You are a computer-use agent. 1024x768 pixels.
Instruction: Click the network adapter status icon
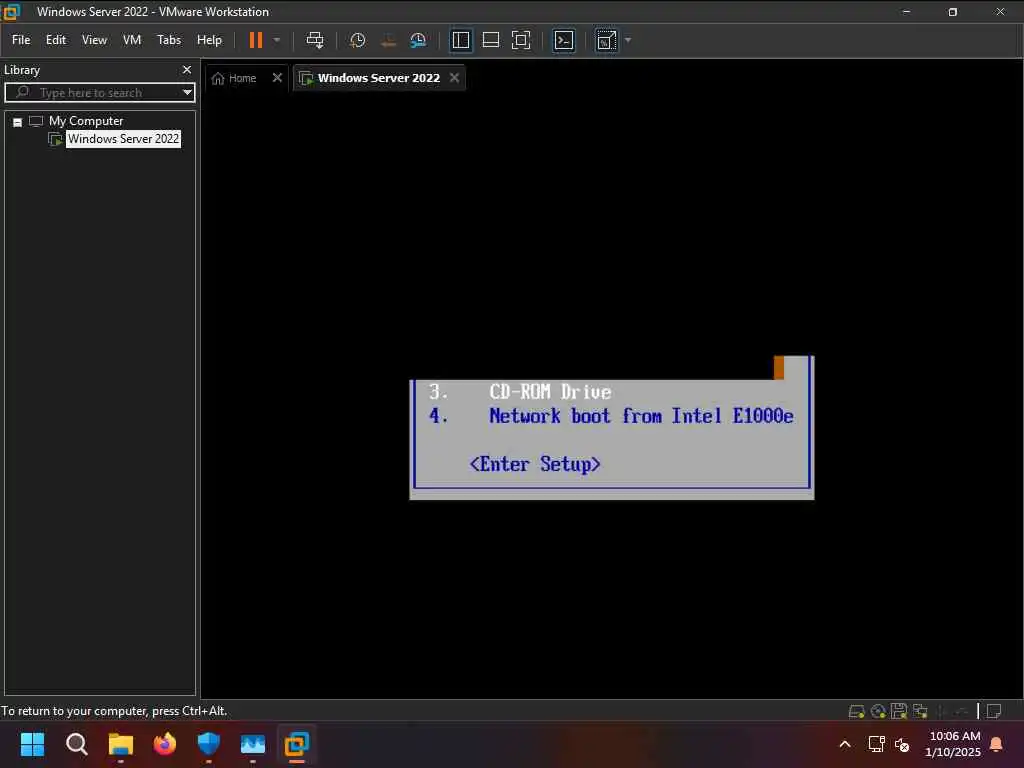coord(920,711)
